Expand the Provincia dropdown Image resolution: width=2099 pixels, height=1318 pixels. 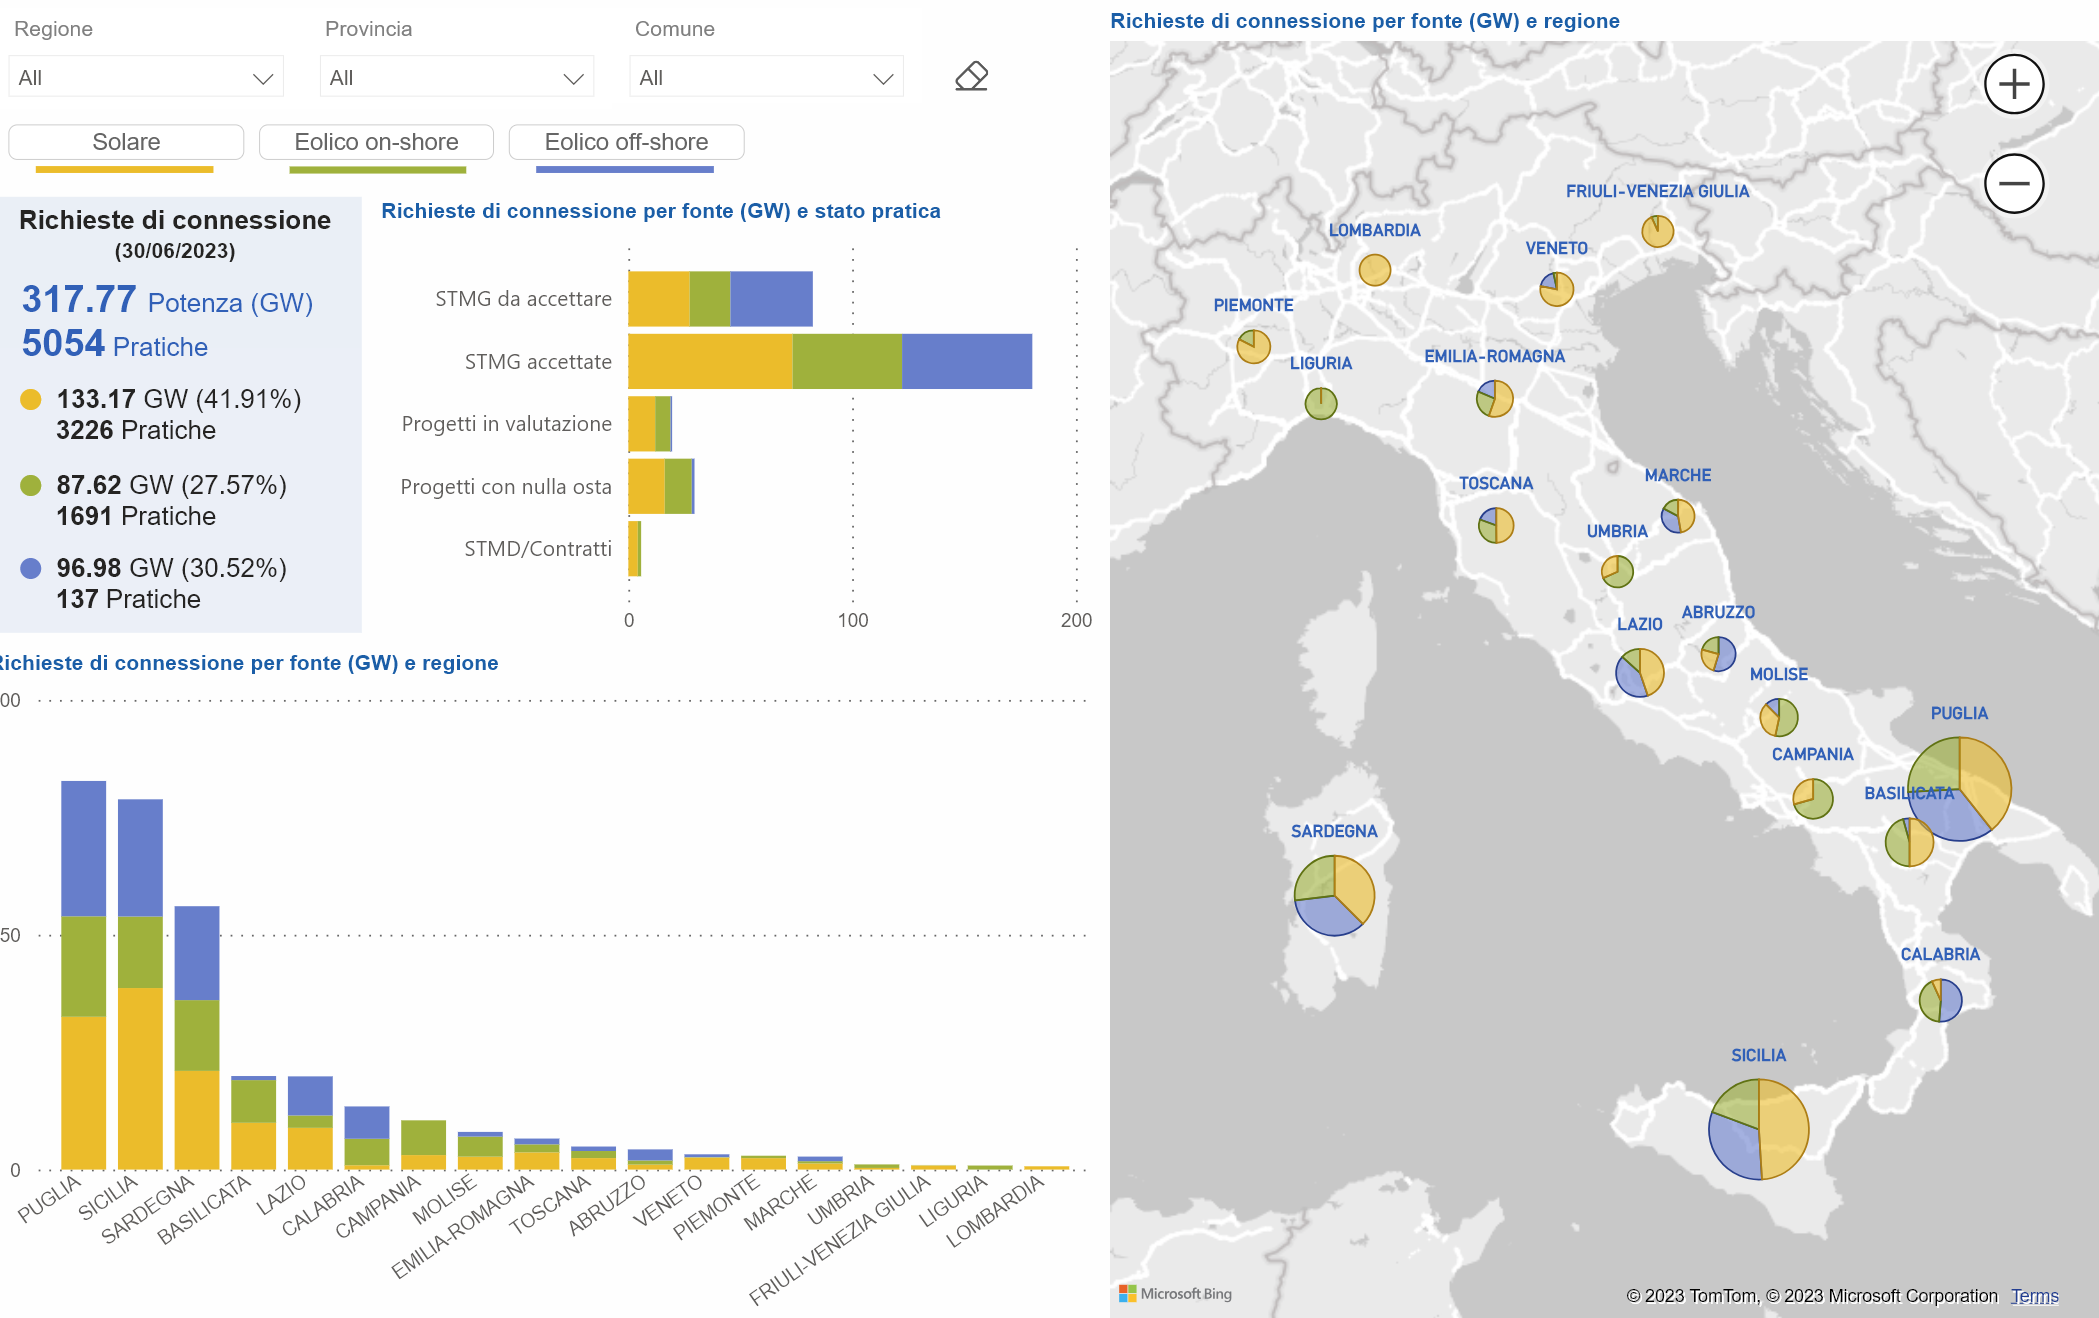coord(457,77)
